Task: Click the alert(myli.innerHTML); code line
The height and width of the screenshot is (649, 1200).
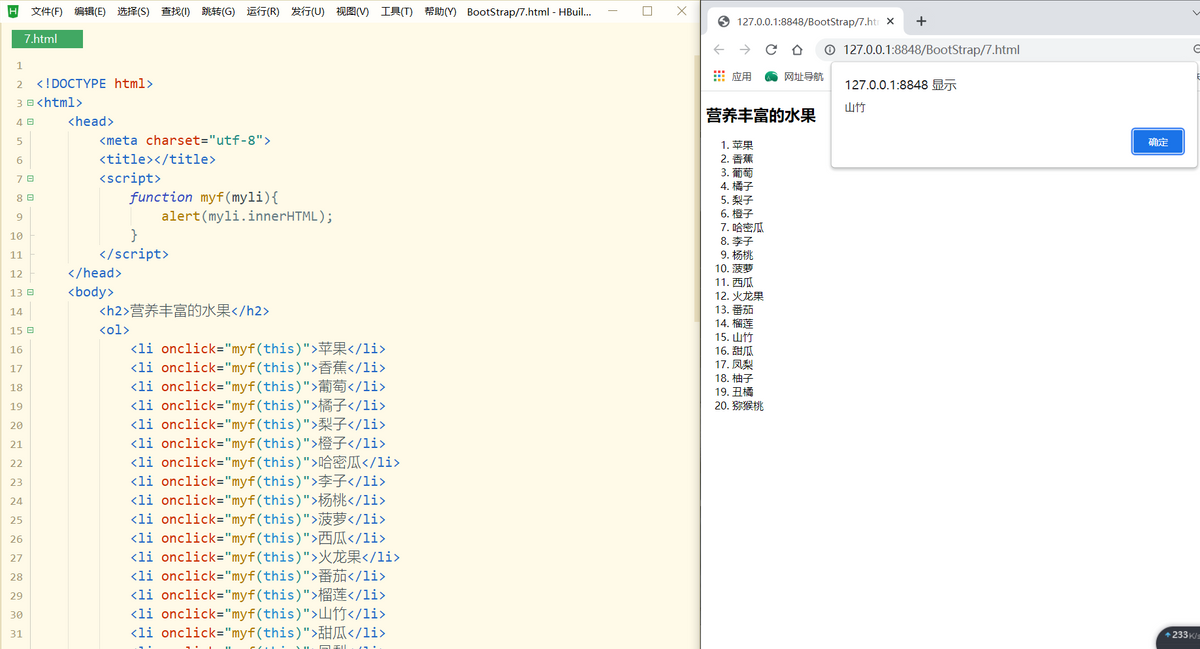Action: [x=247, y=216]
